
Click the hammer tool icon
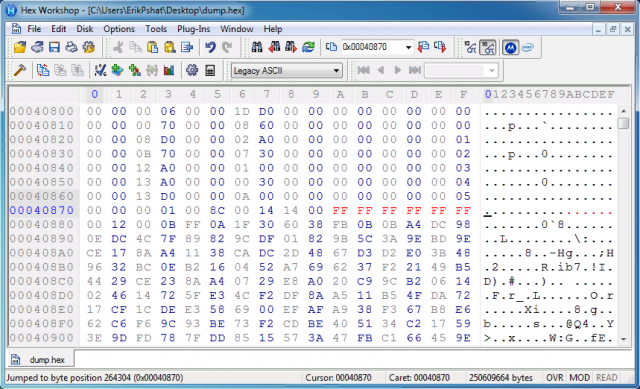20,70
